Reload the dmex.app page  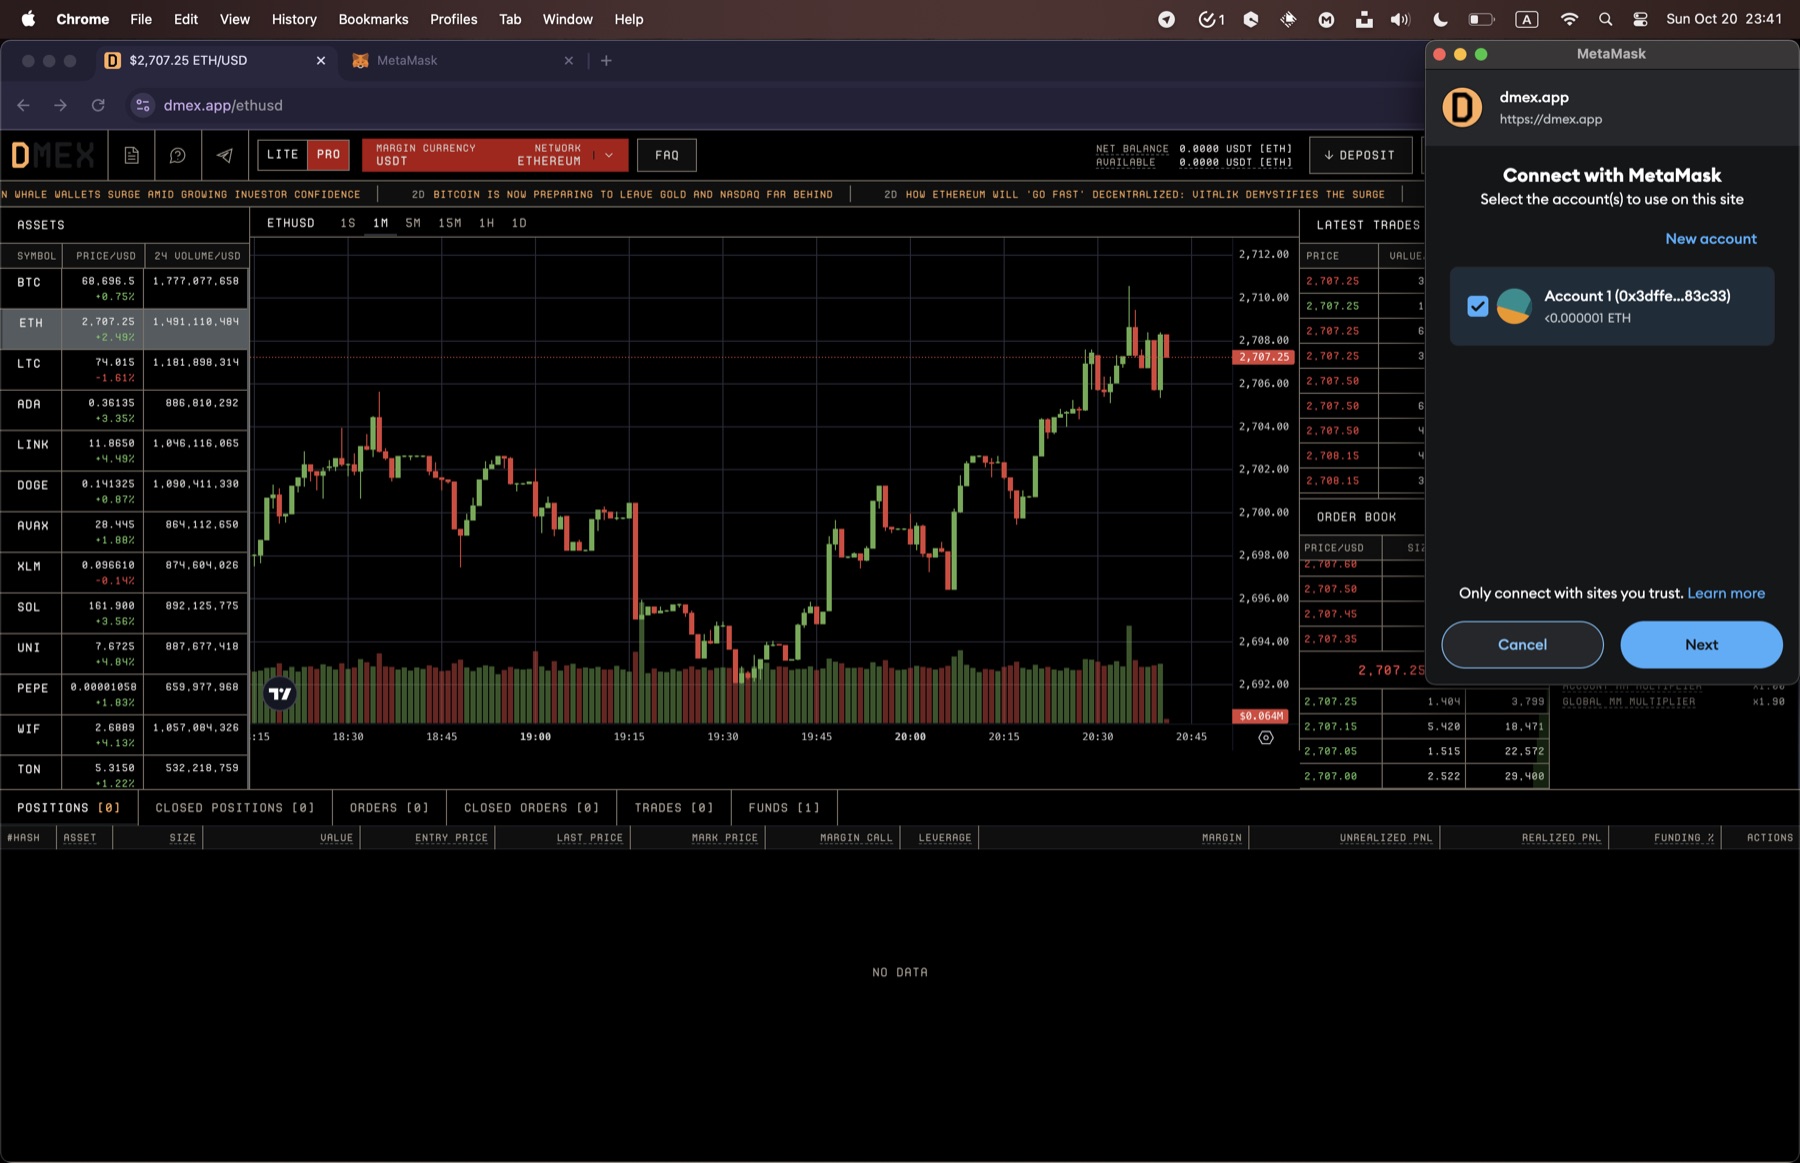click(98, 105)
